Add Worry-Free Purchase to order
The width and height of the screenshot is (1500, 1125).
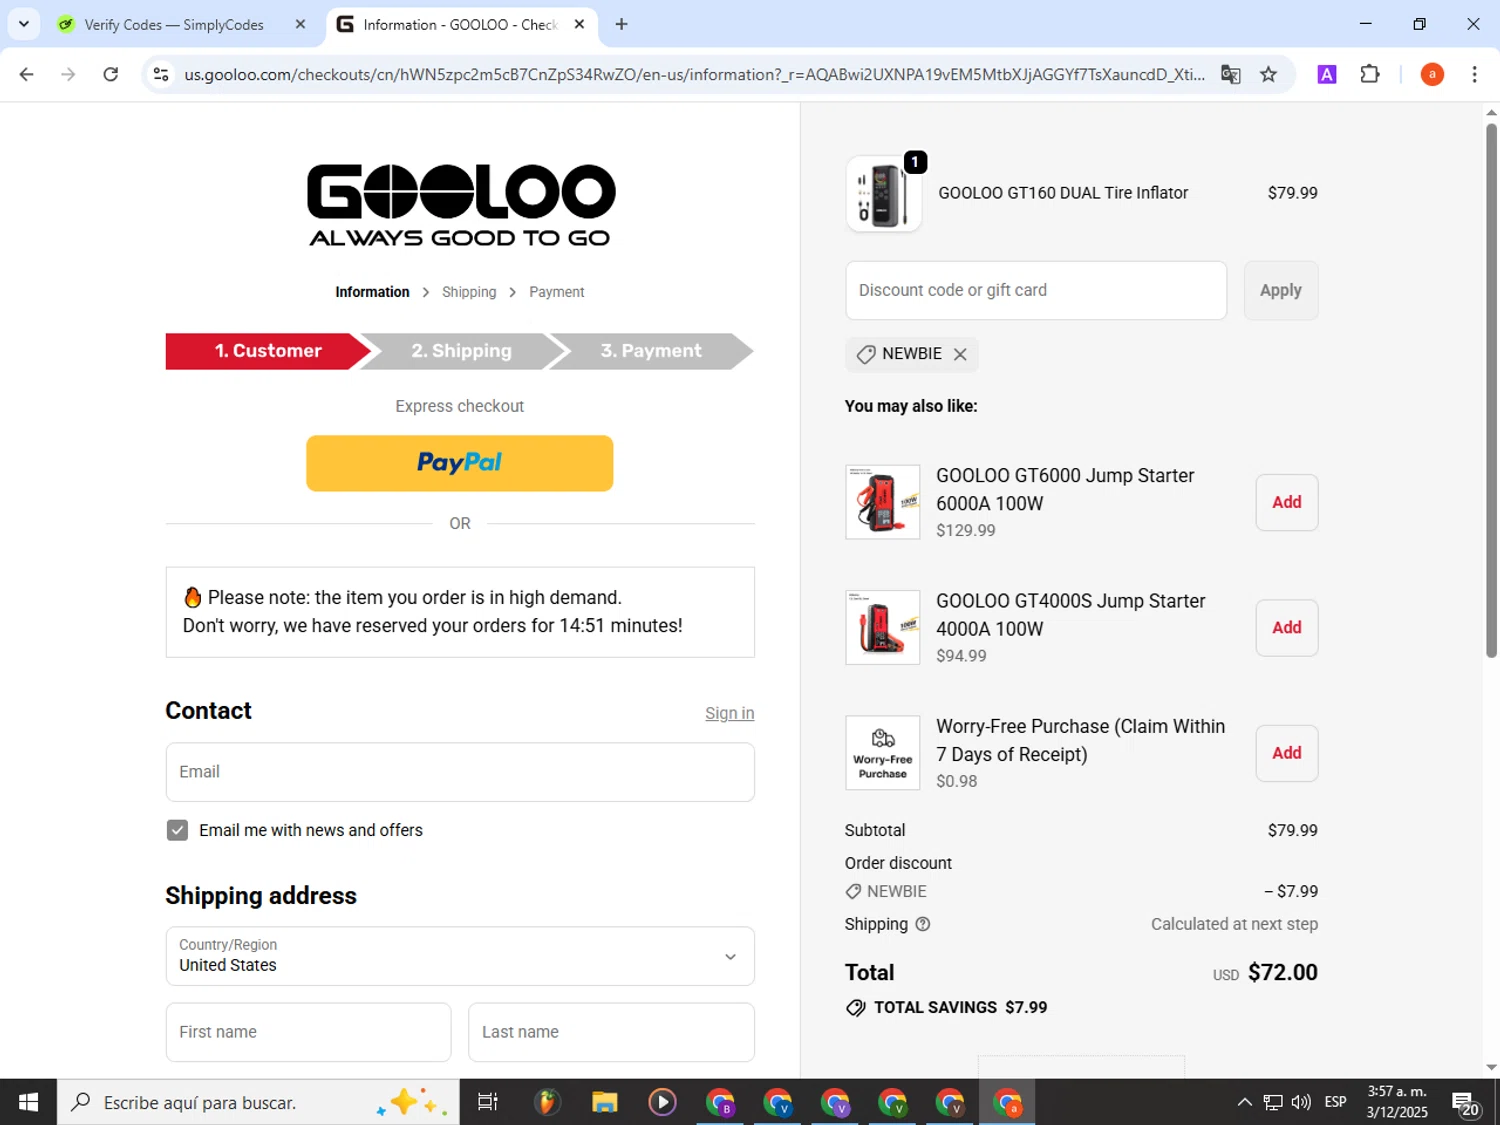pos(1286,753)
